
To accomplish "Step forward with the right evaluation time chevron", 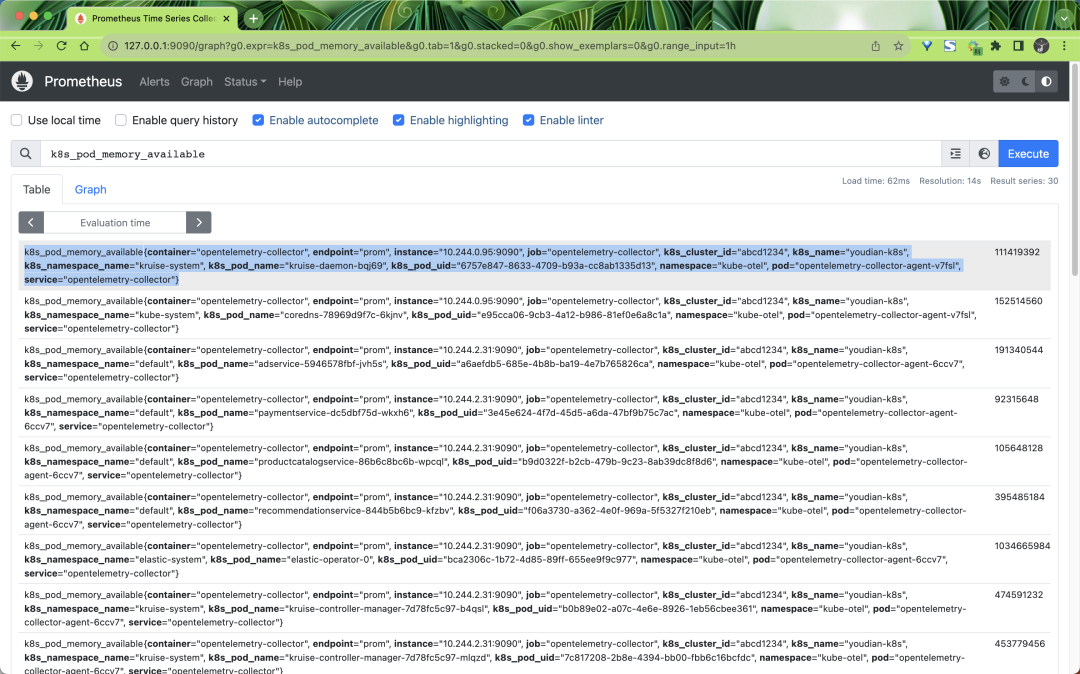I will [x=198, y=222].
